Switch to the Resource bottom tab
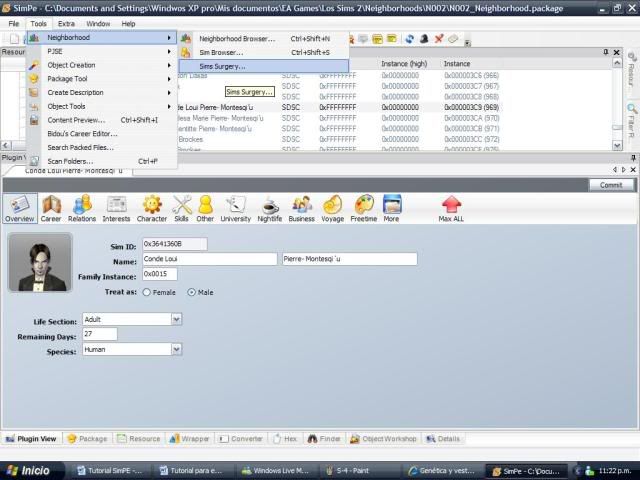Viewport: 640px width, 480px height. tap(139, 439)
